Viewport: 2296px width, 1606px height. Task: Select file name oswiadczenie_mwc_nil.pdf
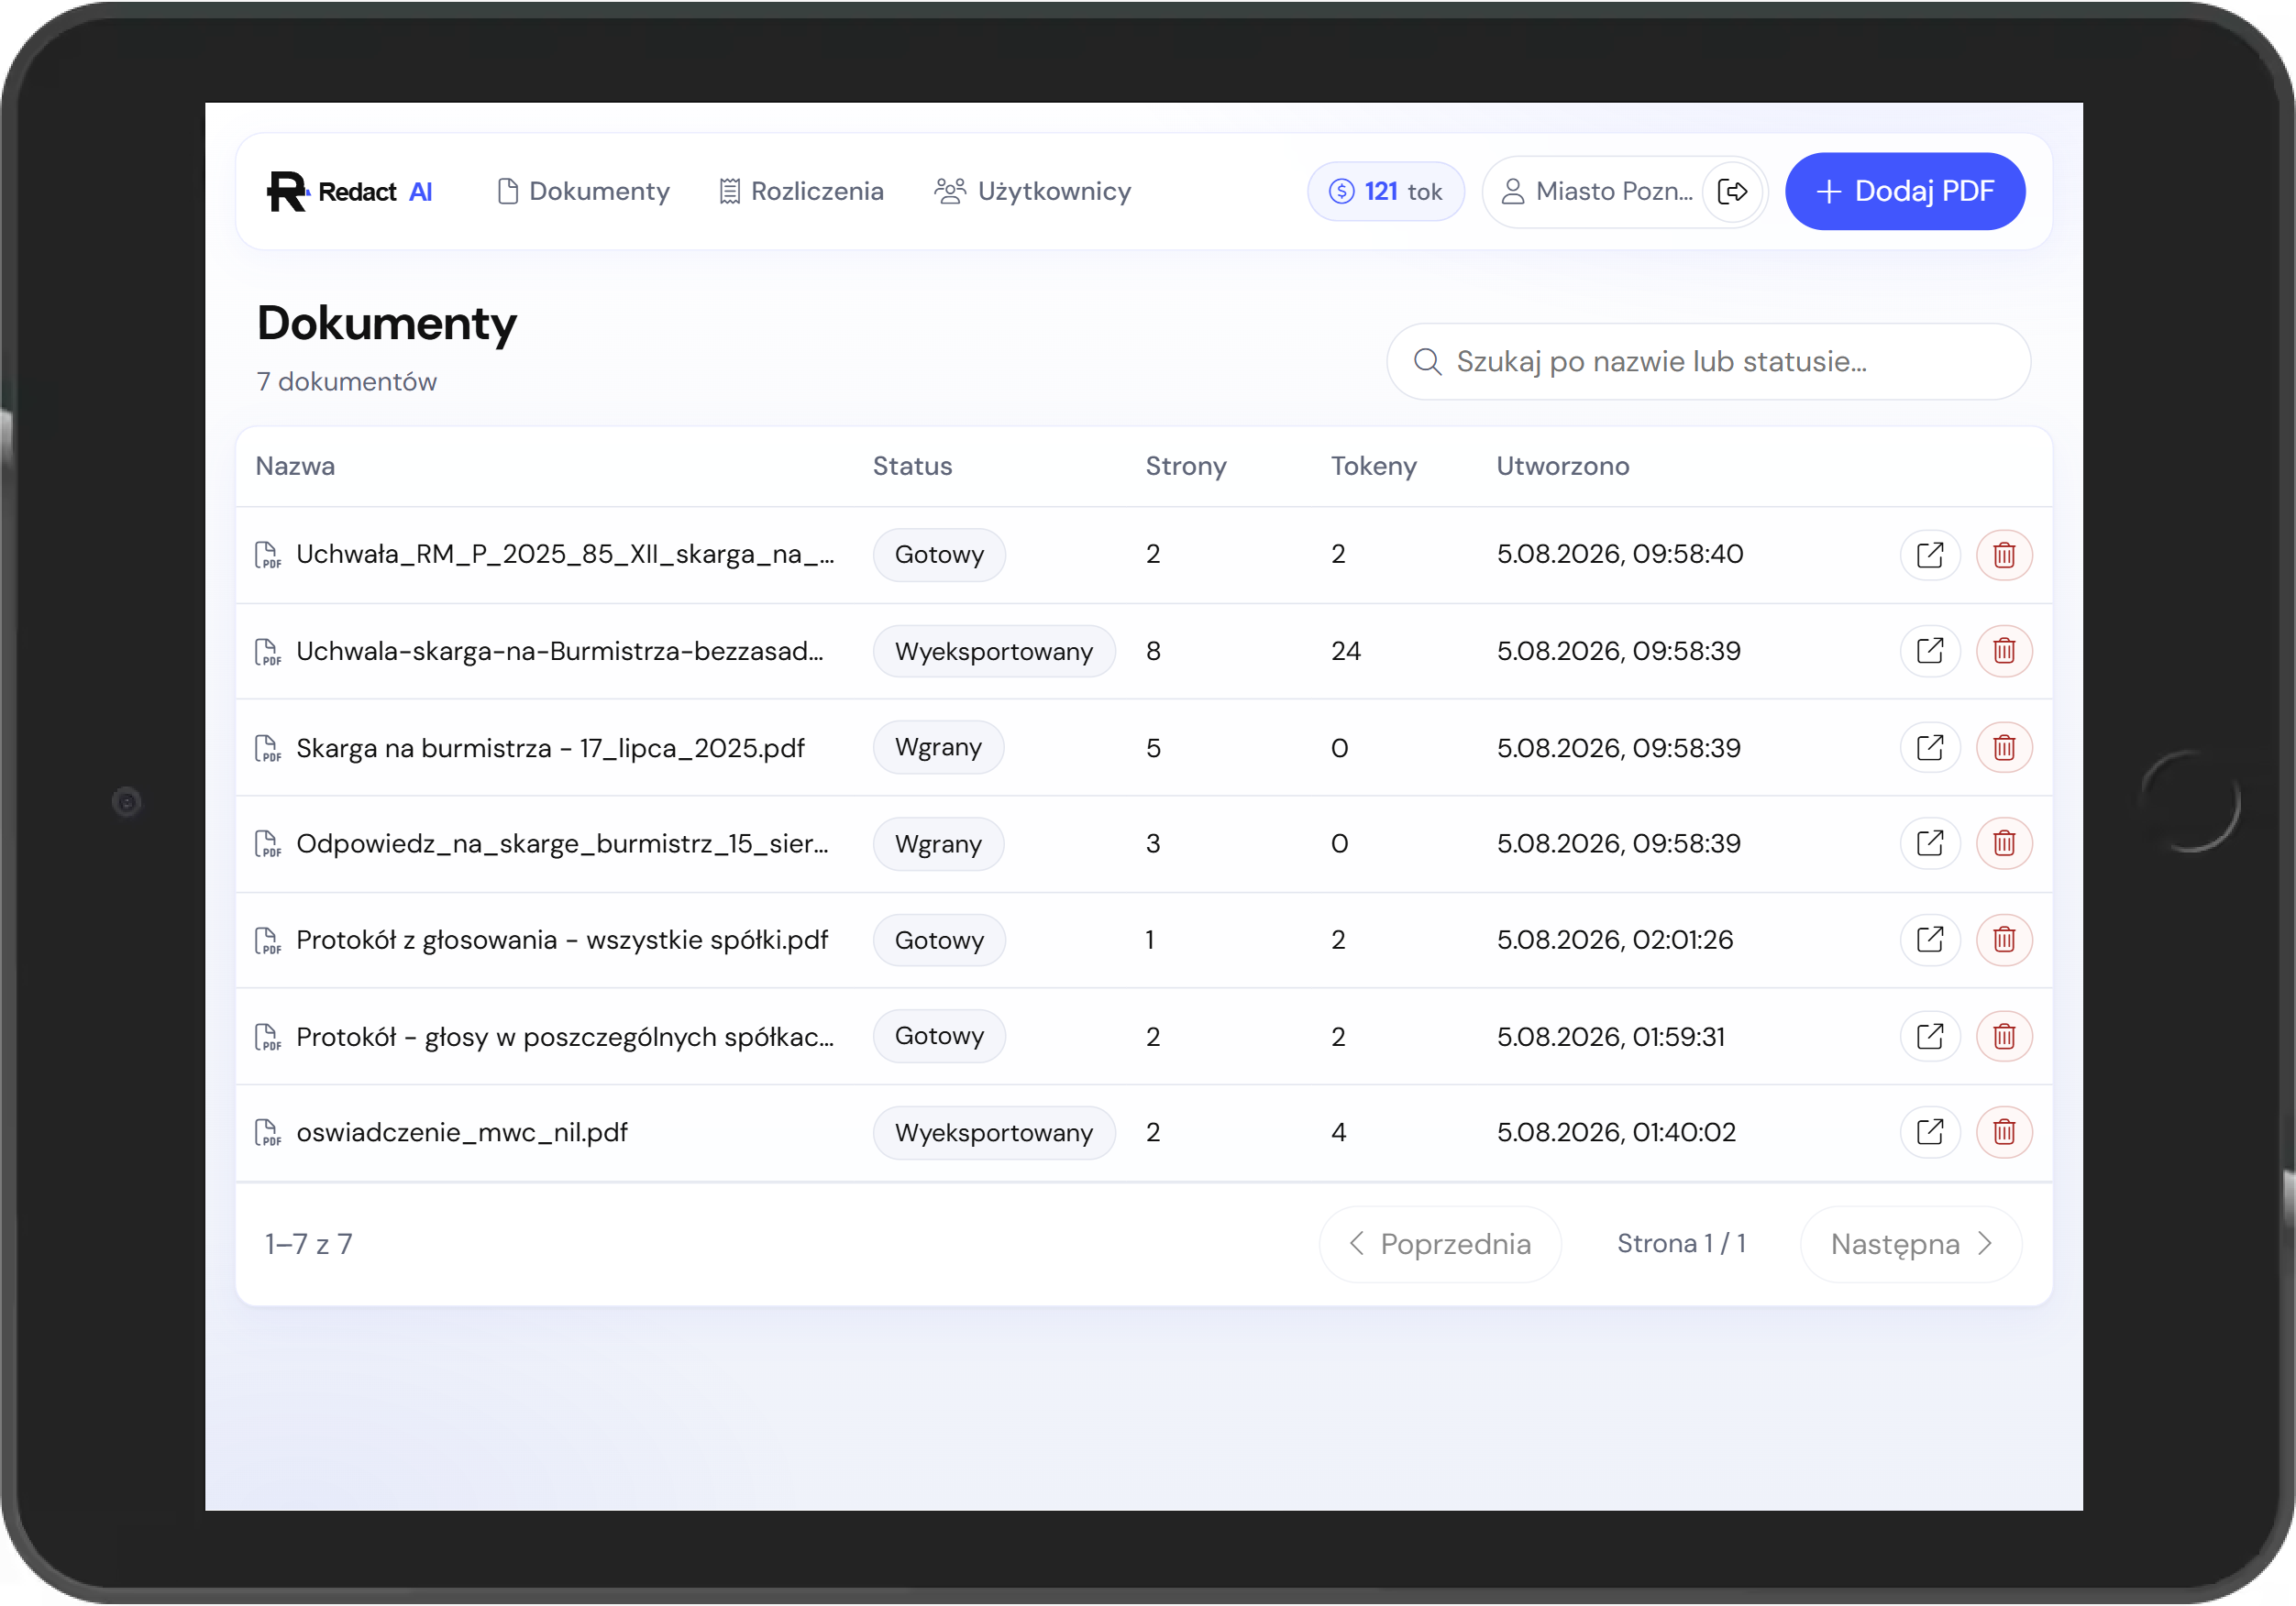[x=462, y=1132]
